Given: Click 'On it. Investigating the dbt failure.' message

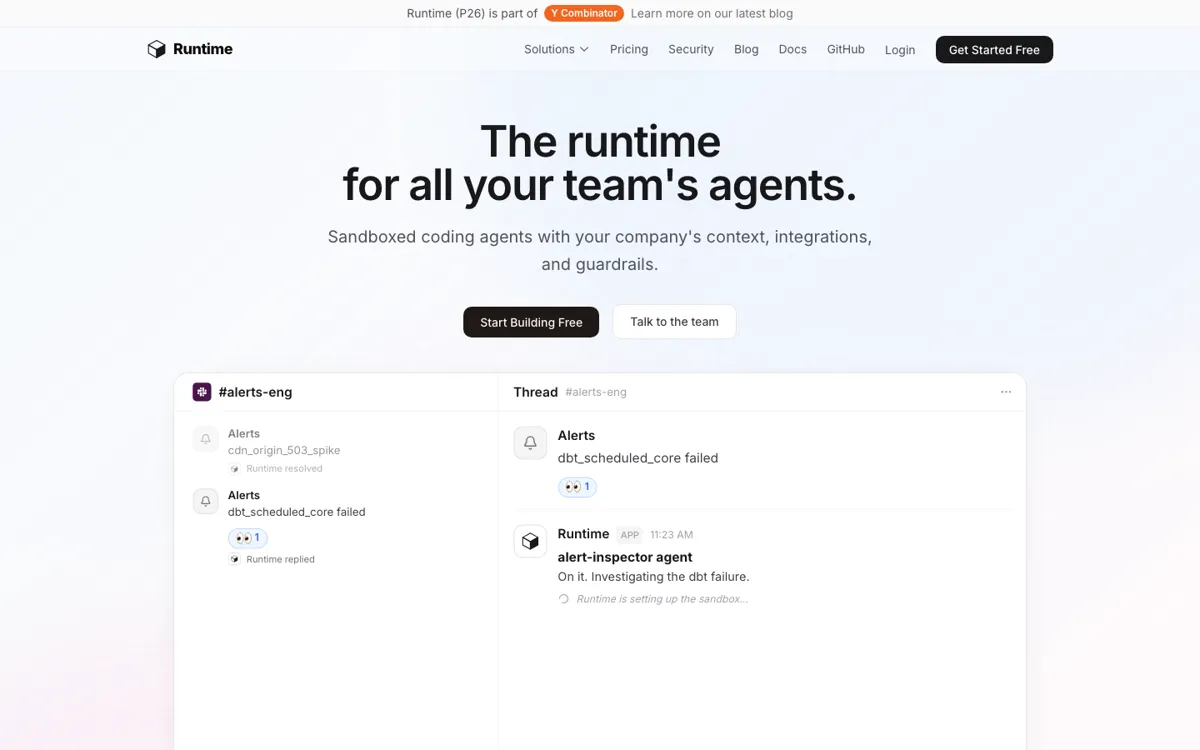Looking at the screenshot, I should [653, 577].
